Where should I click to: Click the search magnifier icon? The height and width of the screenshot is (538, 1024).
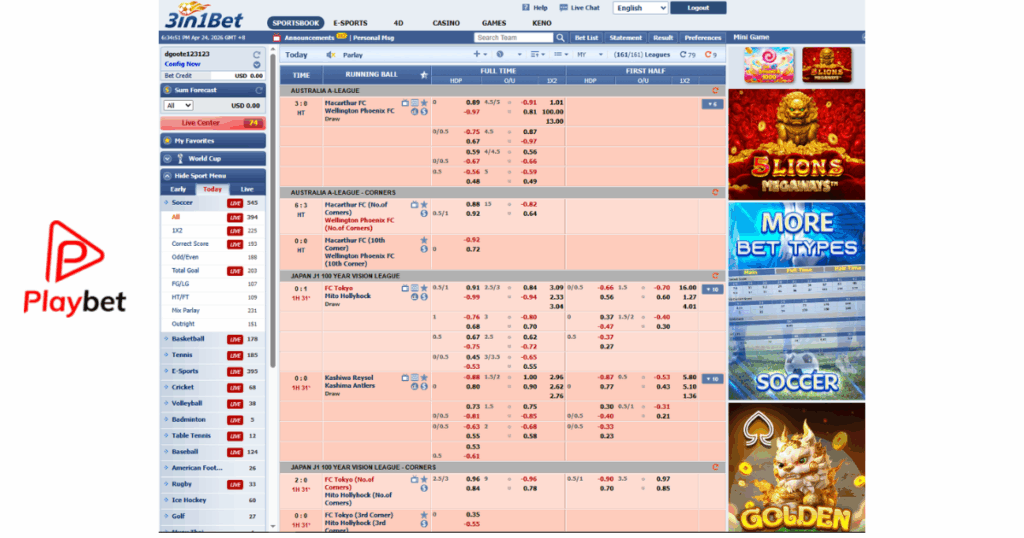[x=560, y=38]
